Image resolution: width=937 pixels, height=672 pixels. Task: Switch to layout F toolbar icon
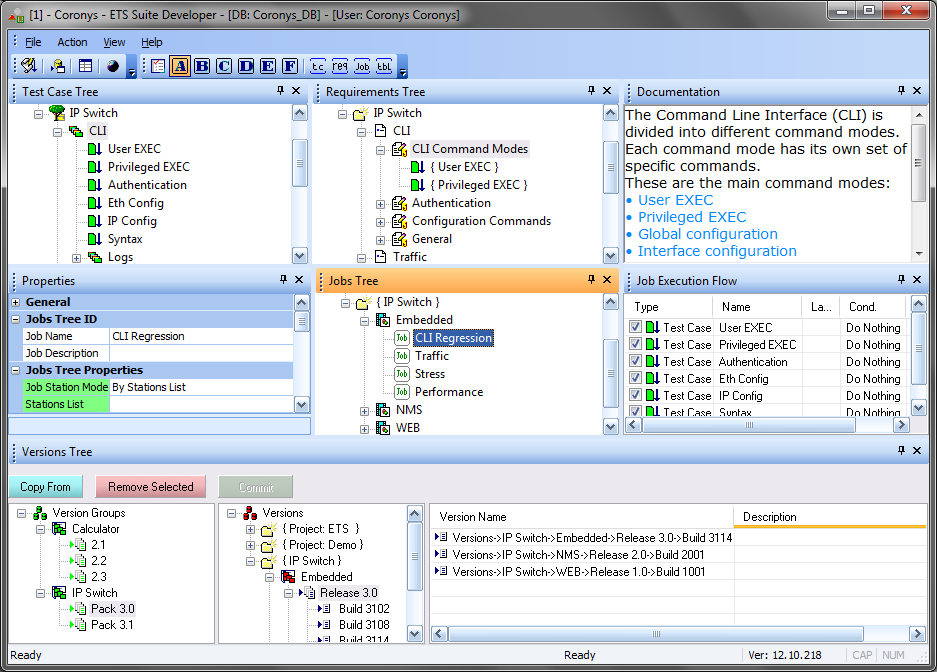pyautogui.click(x=290, y=66)
